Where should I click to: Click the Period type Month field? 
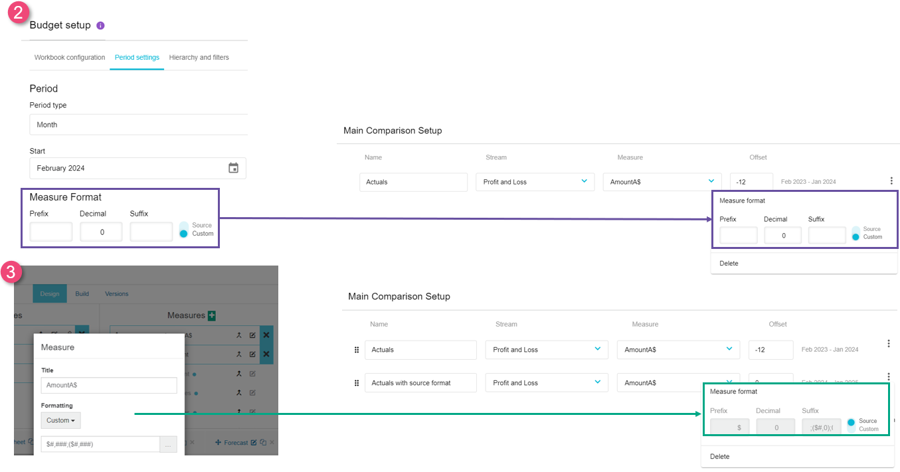138,125
